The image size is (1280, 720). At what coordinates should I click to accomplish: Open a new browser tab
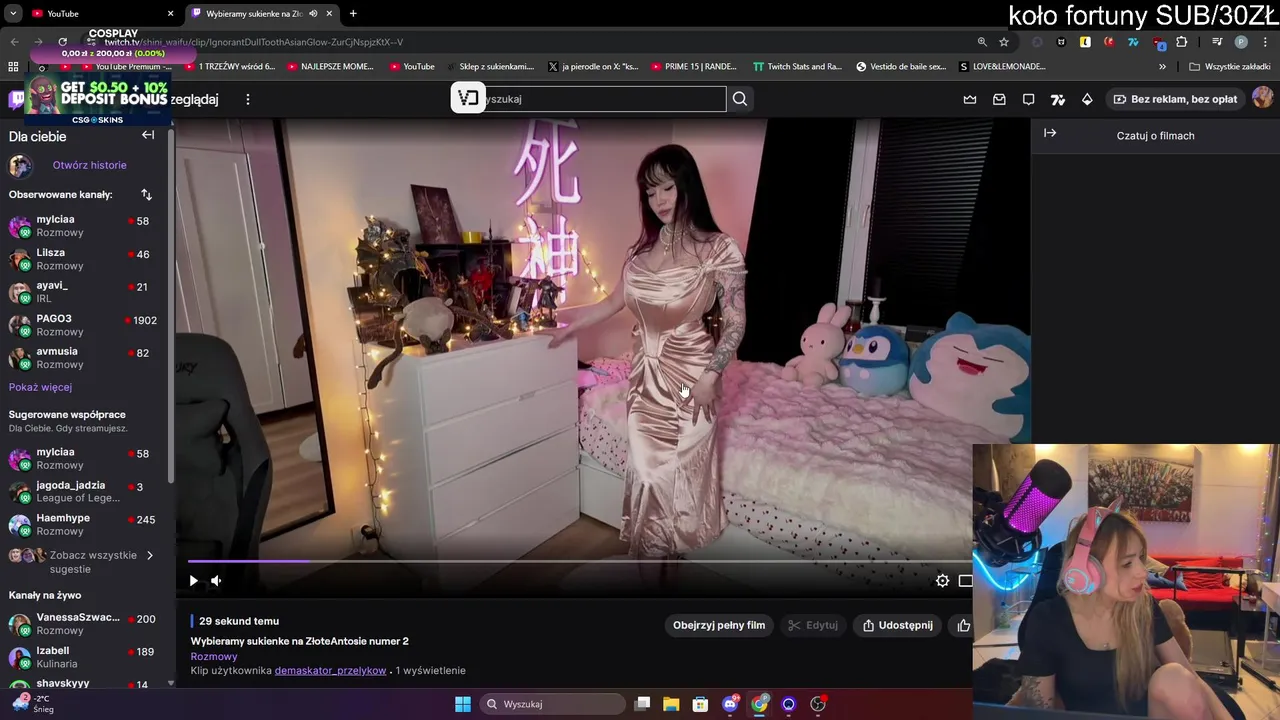tap(353, 13)
